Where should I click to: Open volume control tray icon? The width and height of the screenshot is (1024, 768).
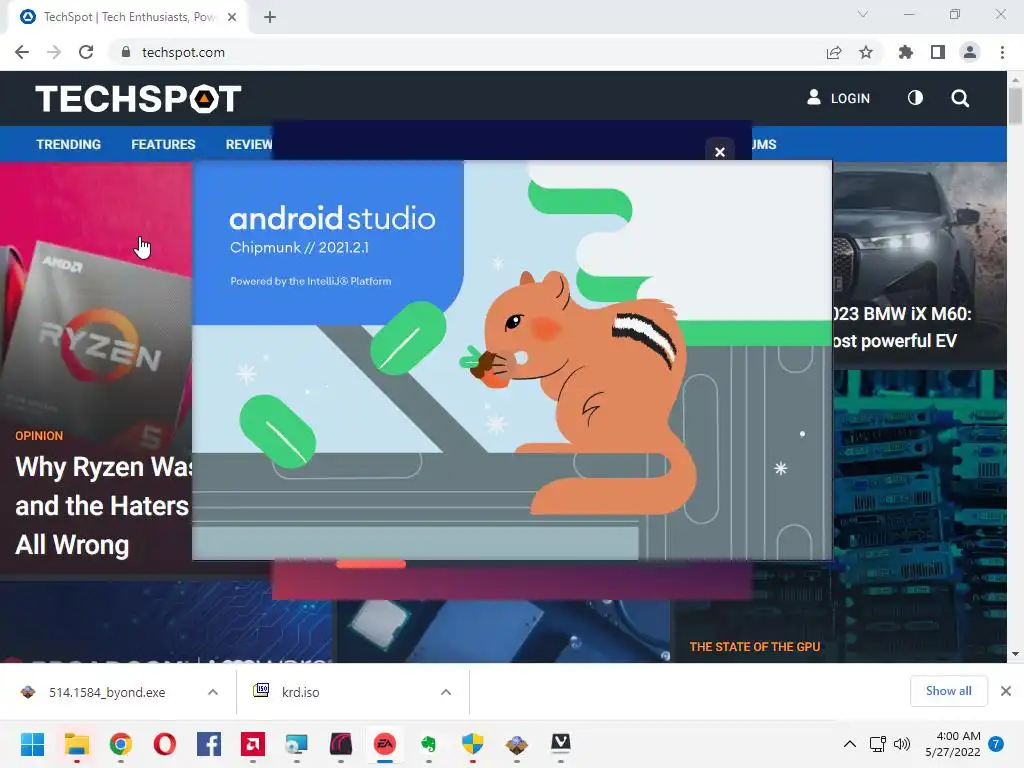[x=902, y=744]
